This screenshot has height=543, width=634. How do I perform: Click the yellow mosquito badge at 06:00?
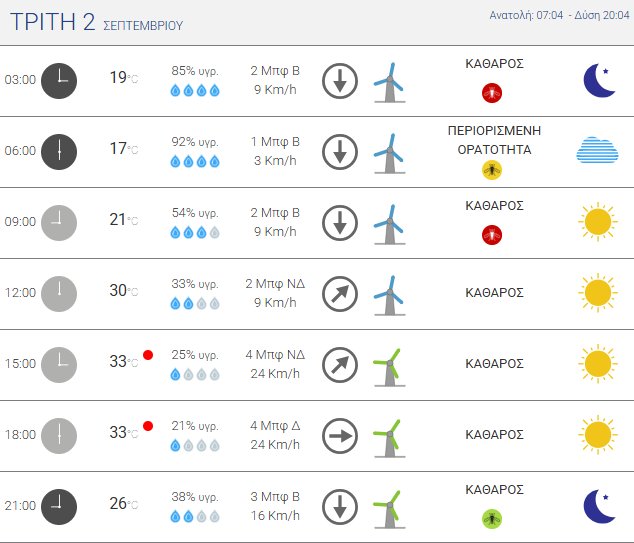[x=491, y=170]
